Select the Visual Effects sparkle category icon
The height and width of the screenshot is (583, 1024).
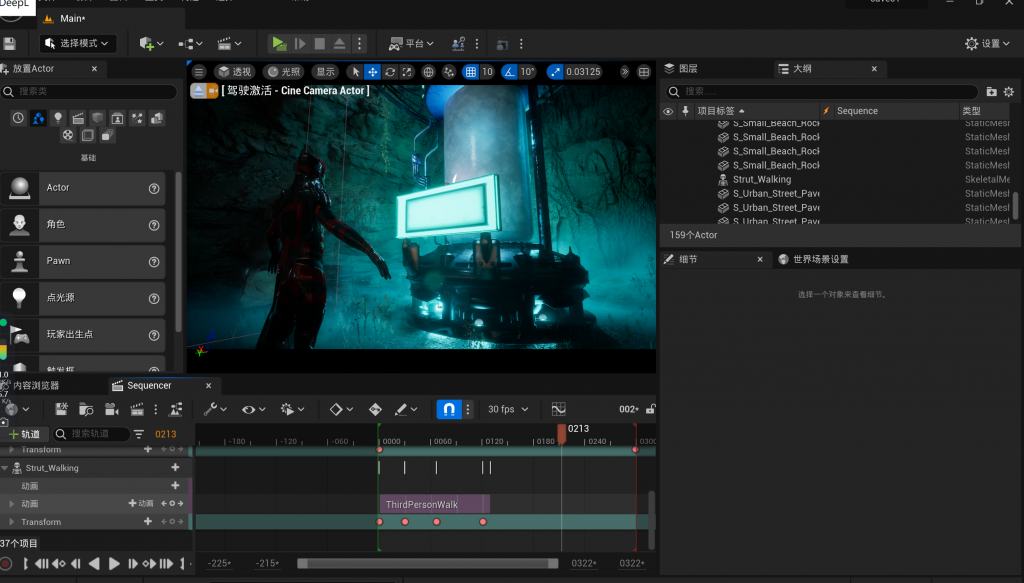(137, 118)
